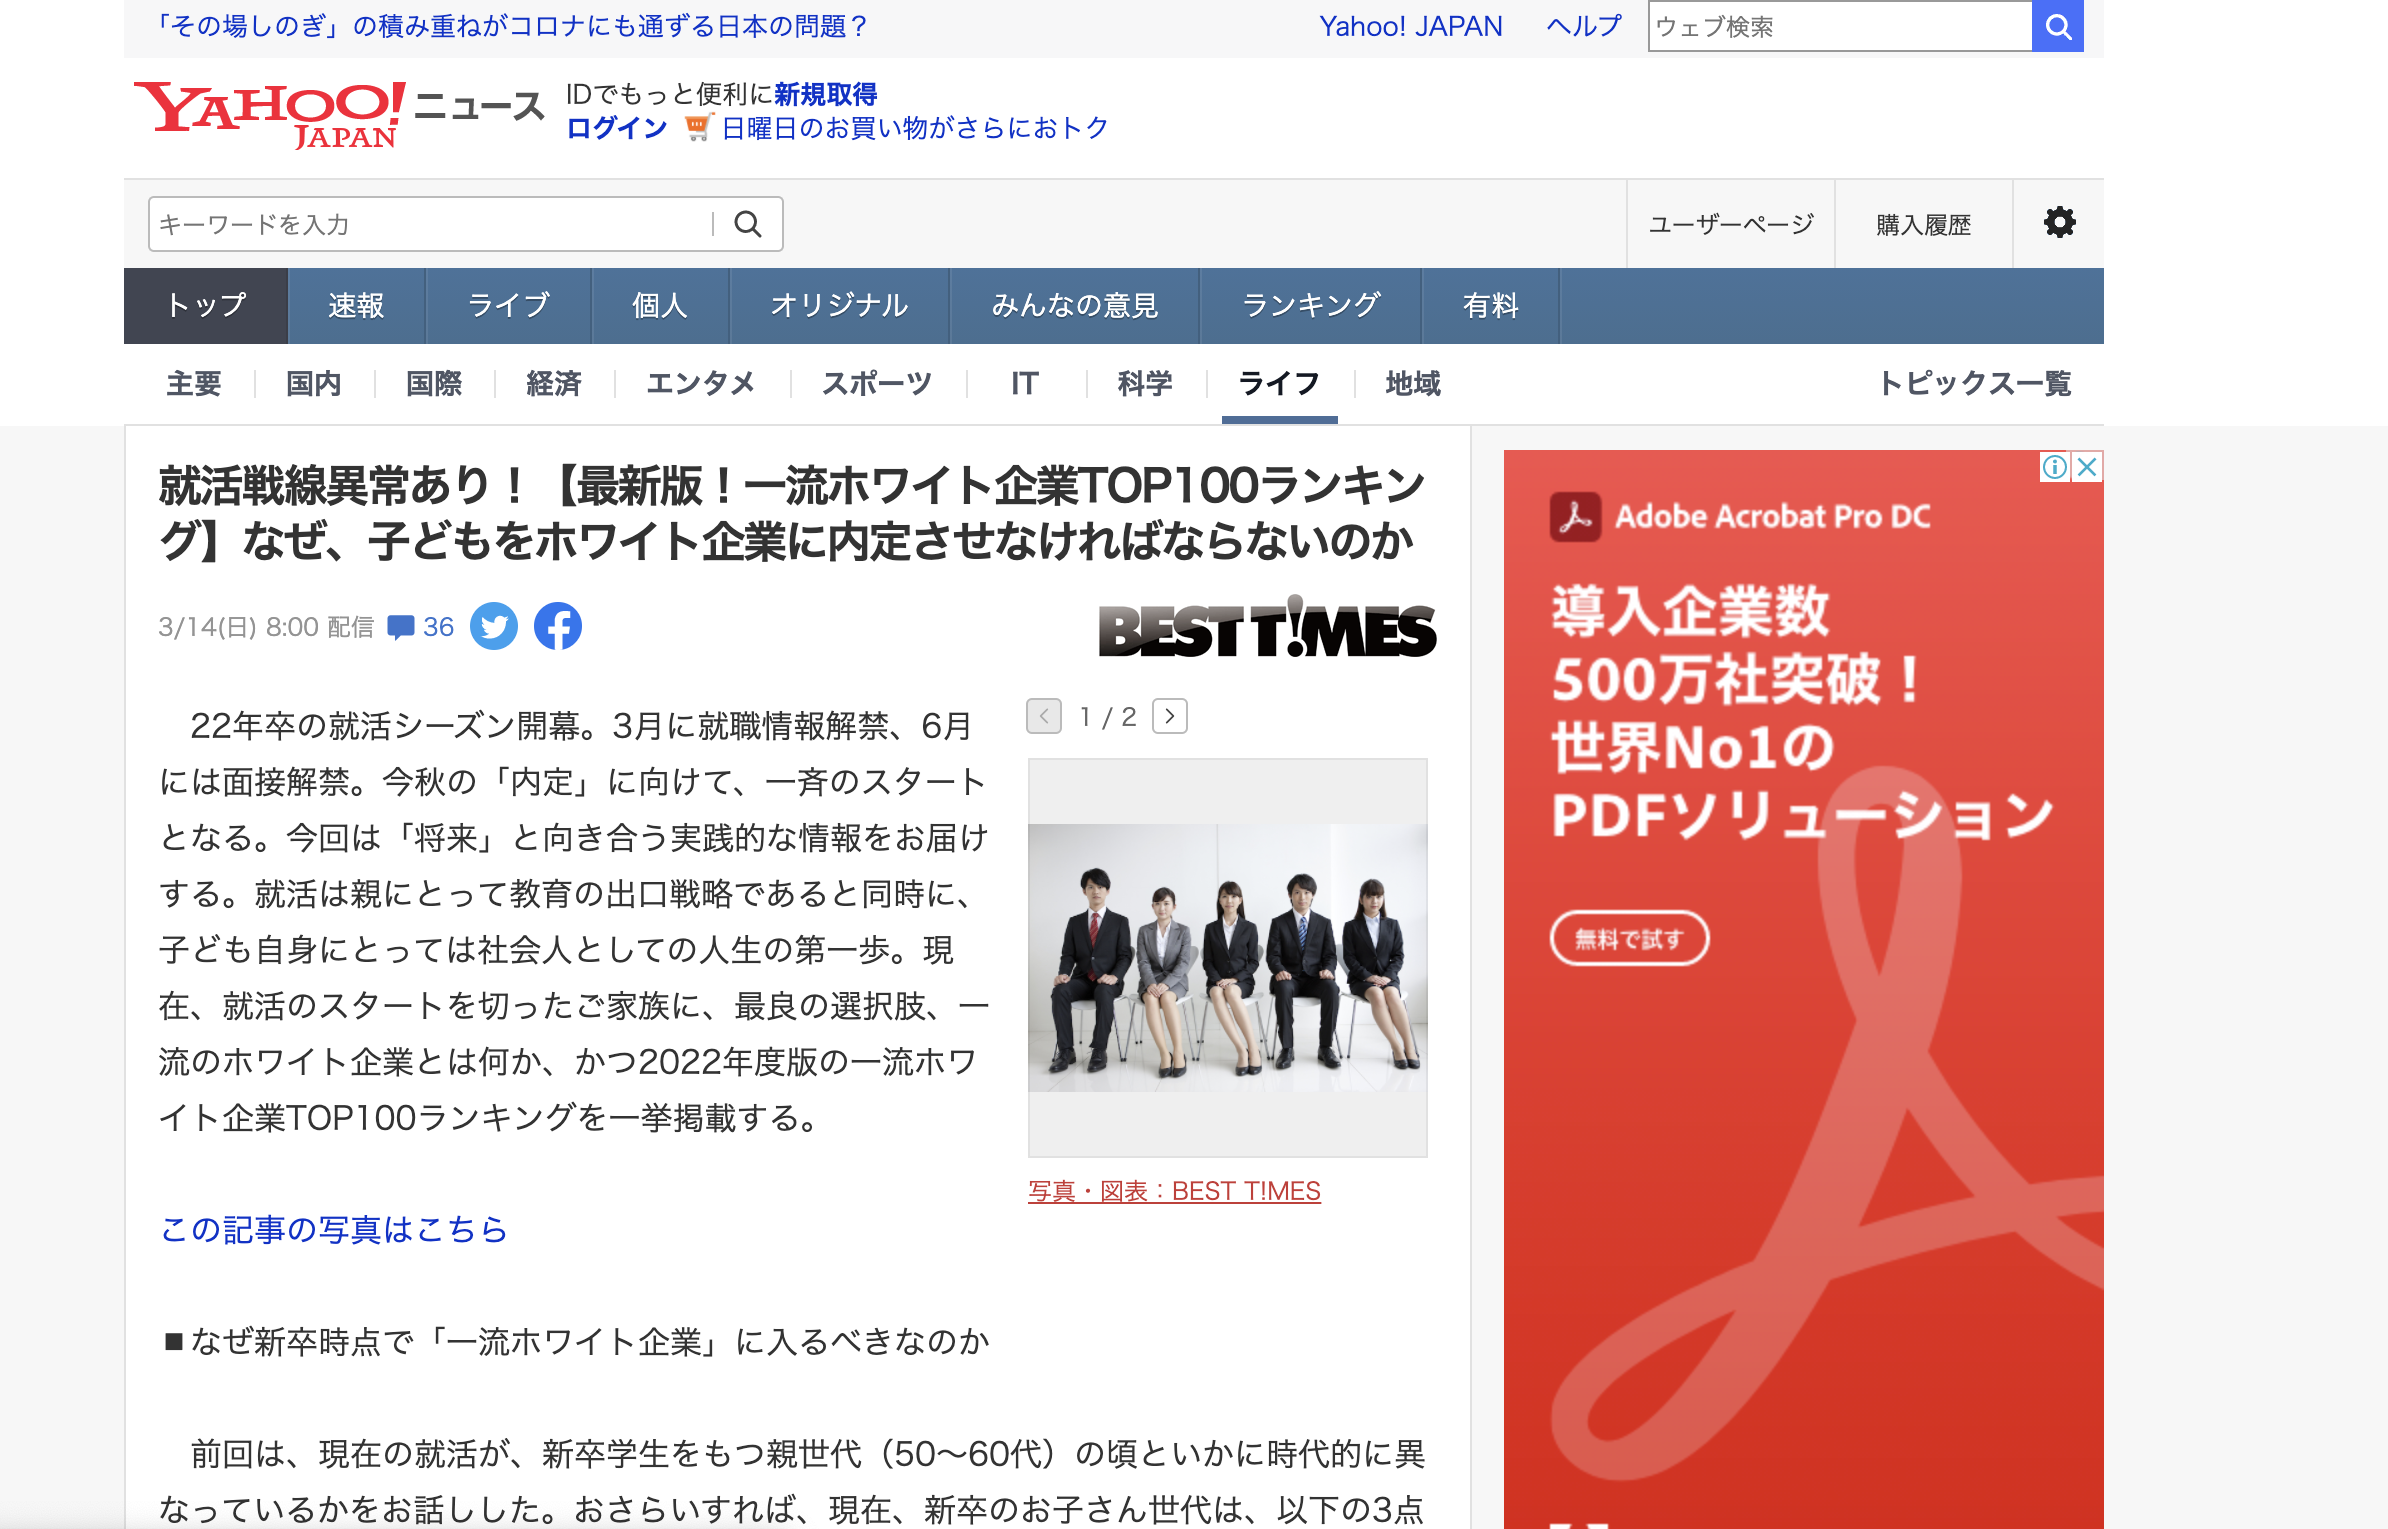The width and height of the screenshot is (2388, 1529).
Task: Select the IT category
Action: (x=1025, y=383)
